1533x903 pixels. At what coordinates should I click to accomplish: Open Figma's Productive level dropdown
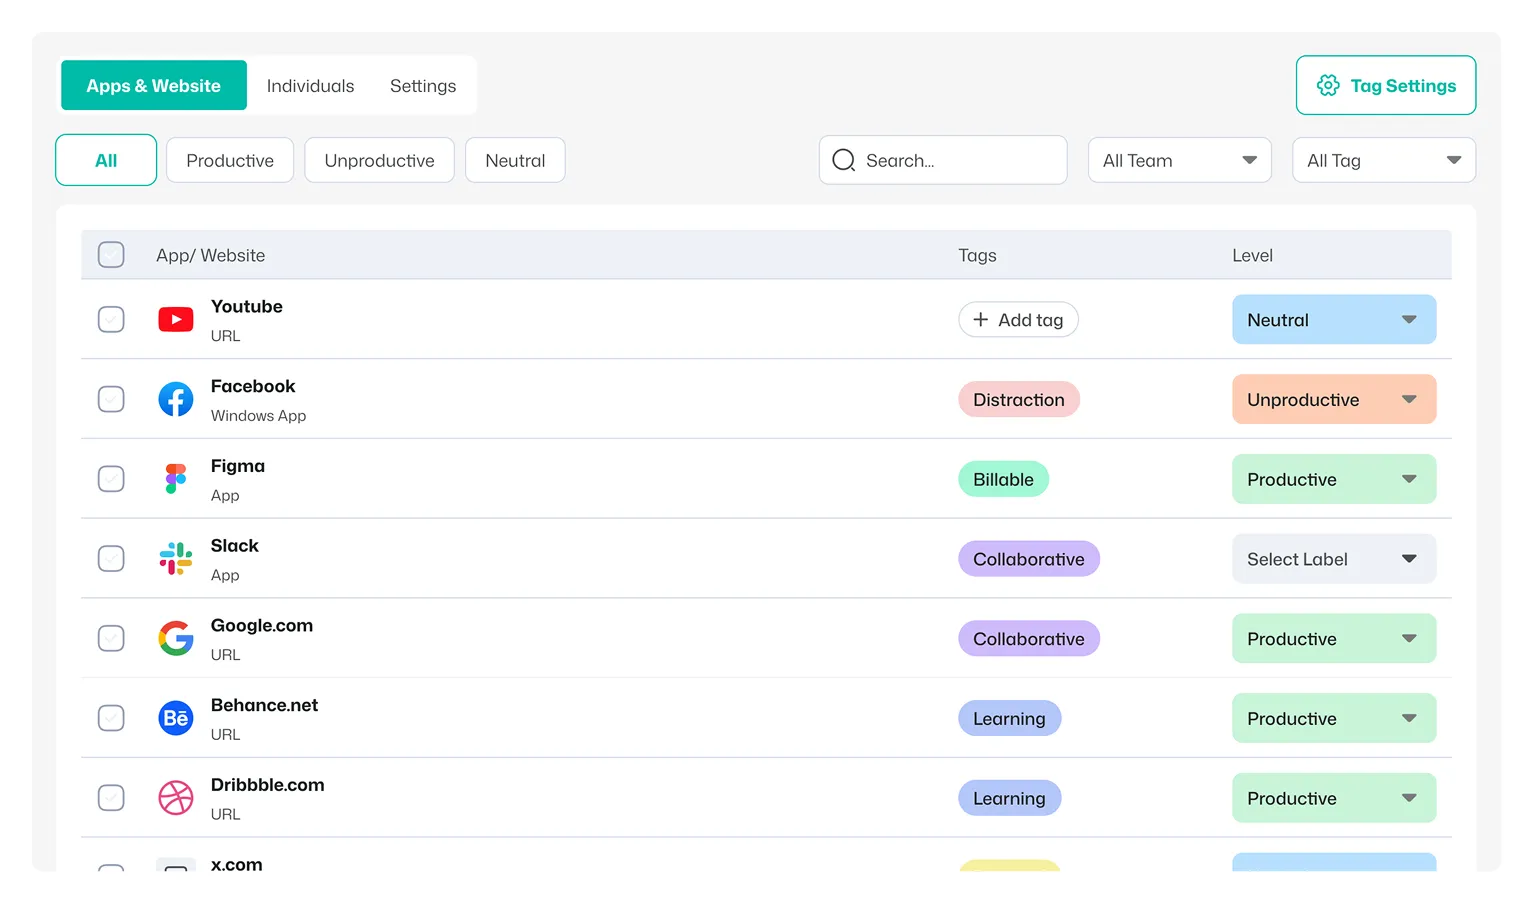(1334, 479)
